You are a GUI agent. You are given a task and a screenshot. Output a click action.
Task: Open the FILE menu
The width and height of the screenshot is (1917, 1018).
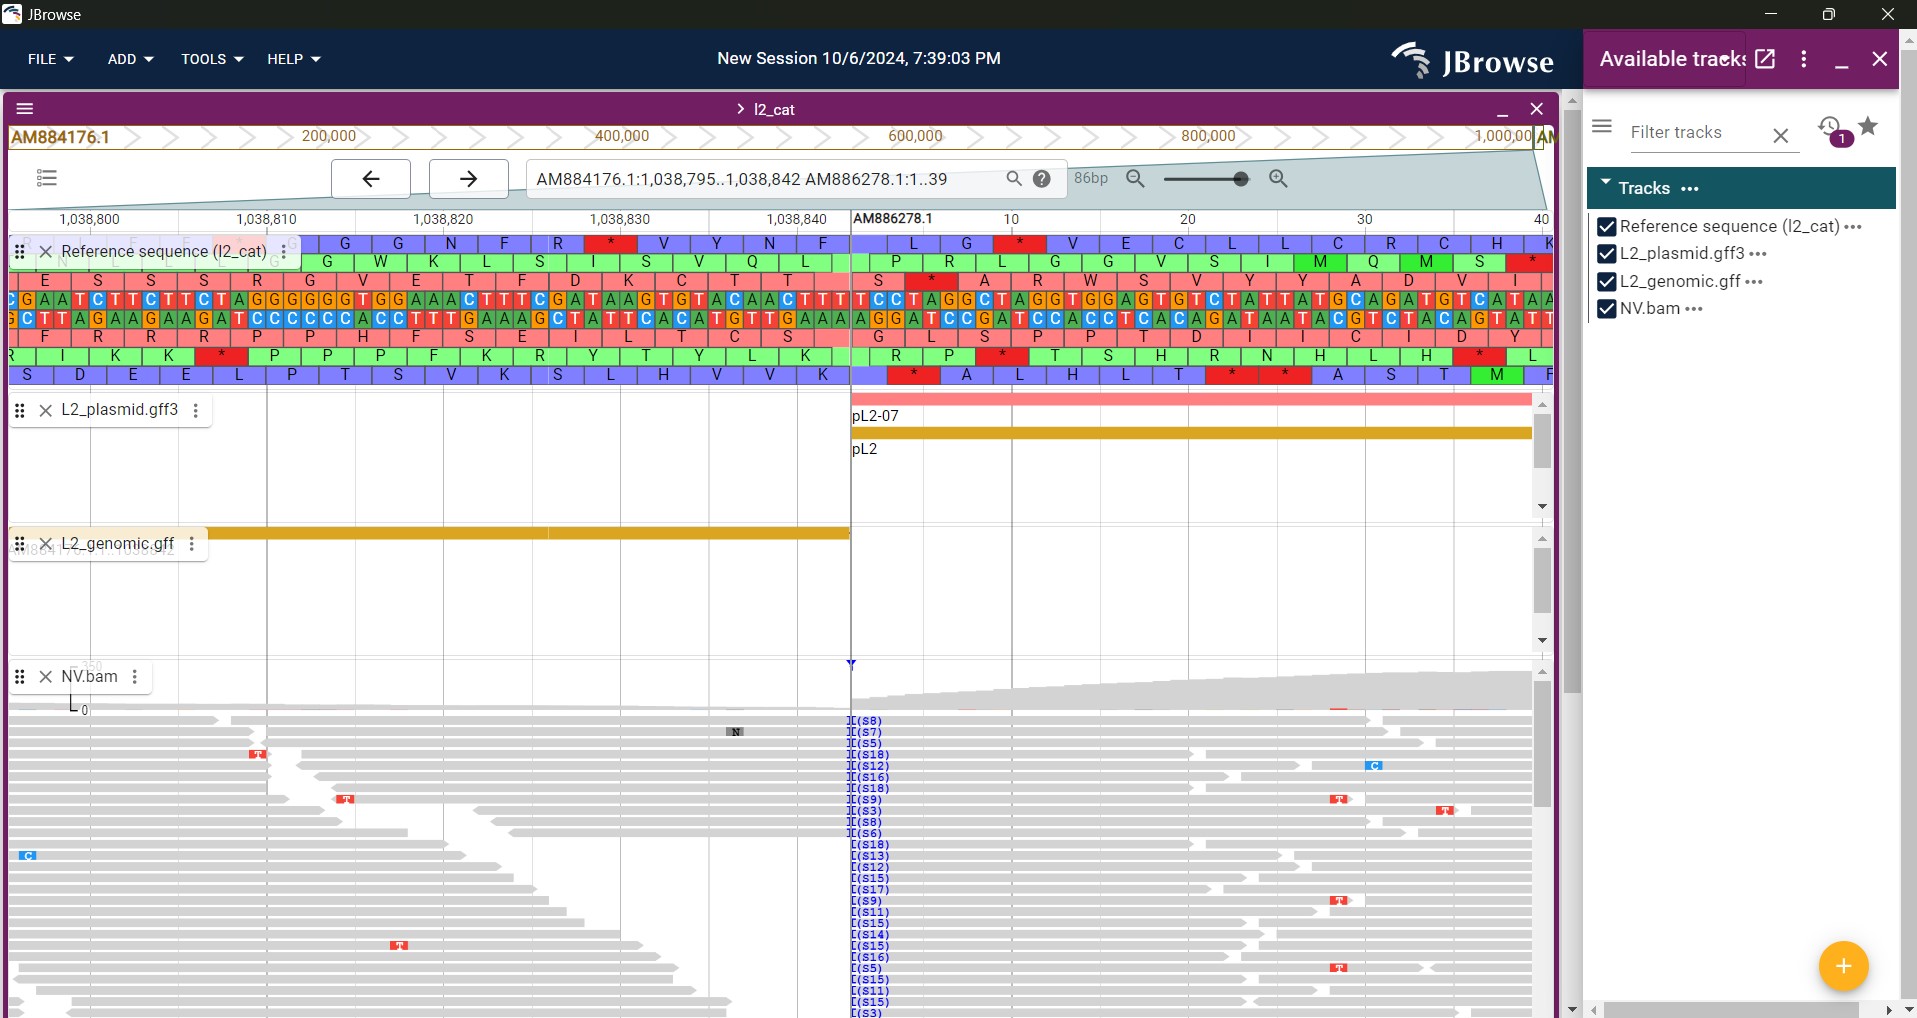(x=50, y=60)
